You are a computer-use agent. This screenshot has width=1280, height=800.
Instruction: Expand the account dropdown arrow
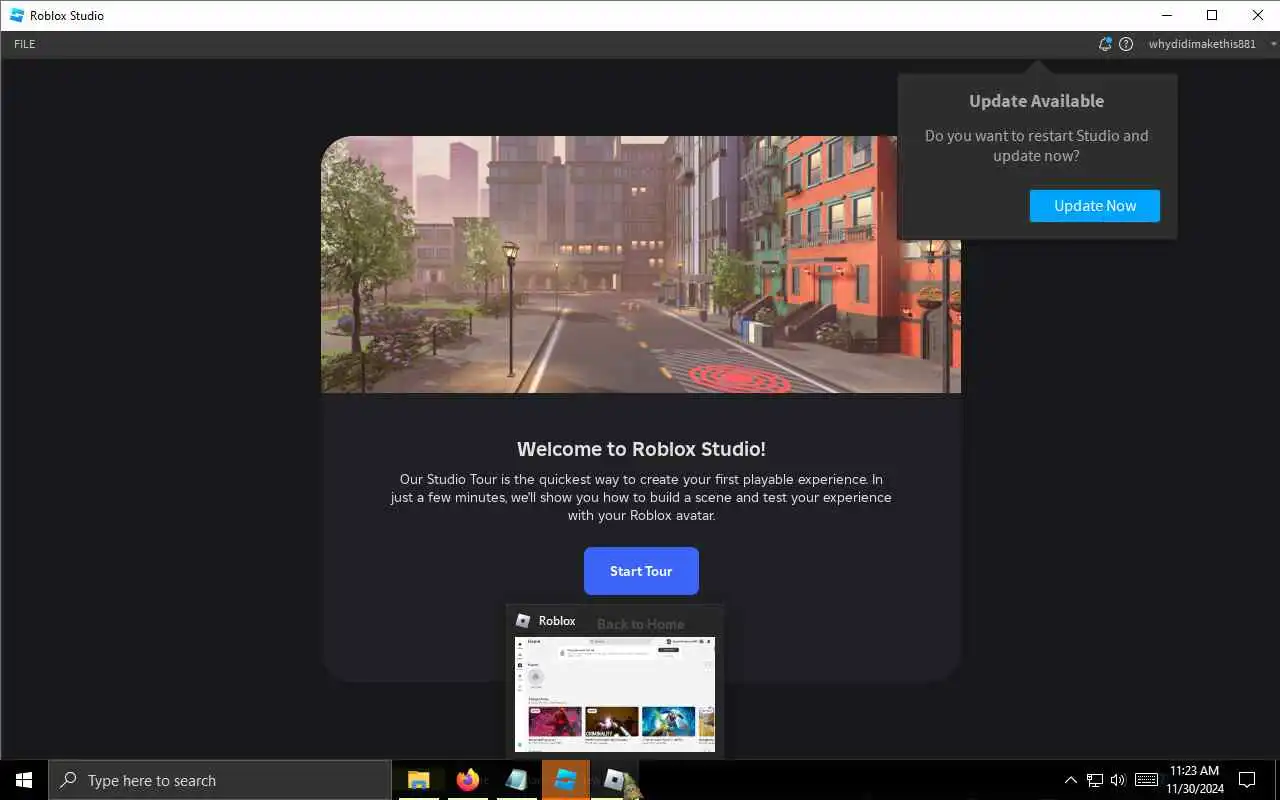click(x=1273, y=44)
